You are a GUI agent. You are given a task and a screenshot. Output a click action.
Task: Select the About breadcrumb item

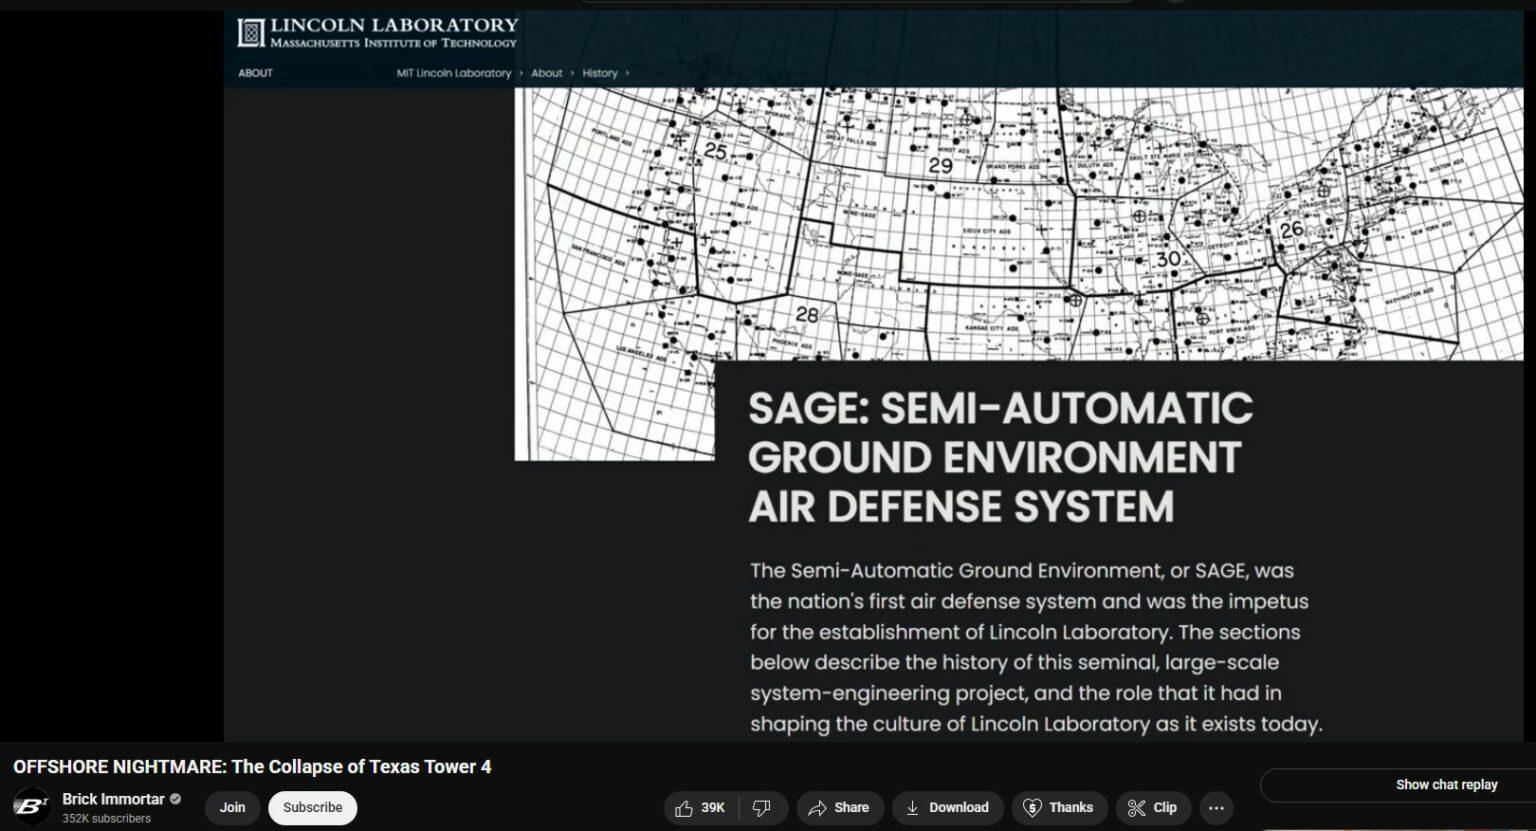[547, 73]
